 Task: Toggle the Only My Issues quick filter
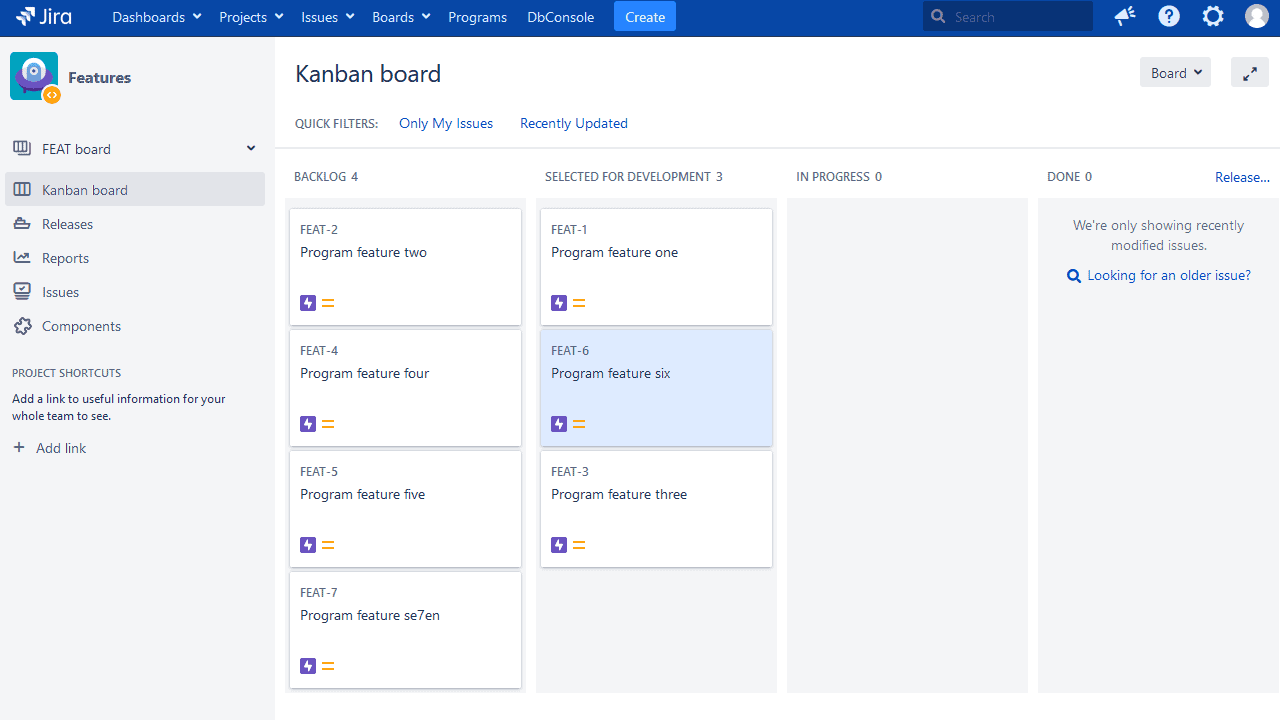click(x=445, y=123)
